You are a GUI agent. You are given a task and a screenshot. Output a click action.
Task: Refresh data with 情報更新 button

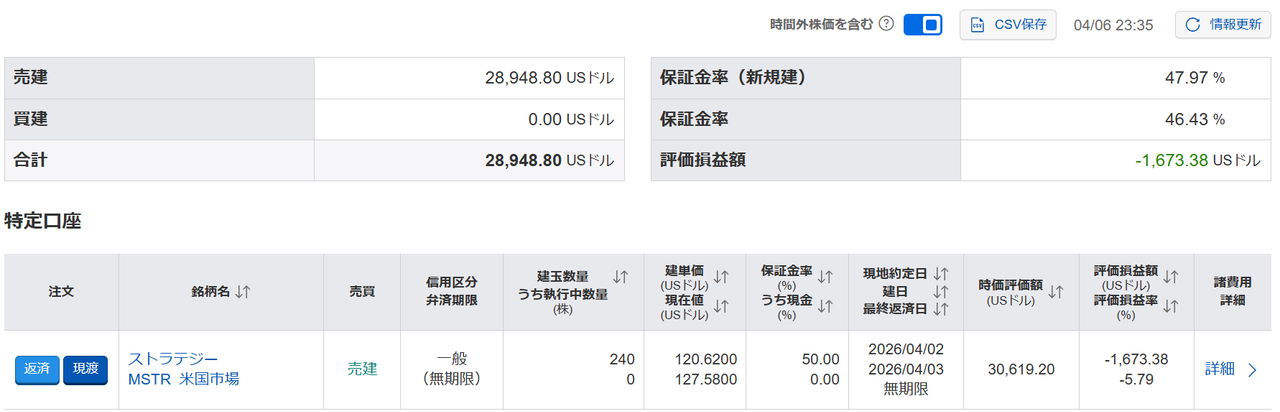click(x=1216, y=24)
